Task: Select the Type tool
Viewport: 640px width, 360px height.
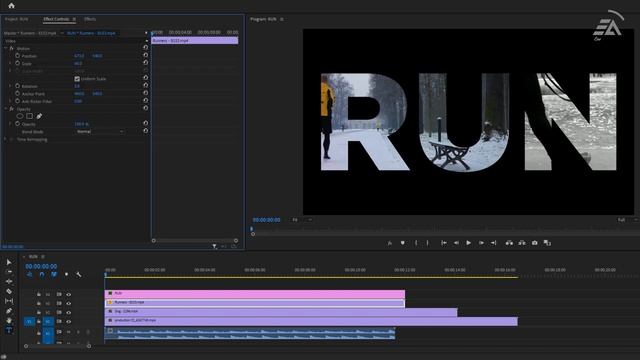Action: (x=9, y=330)
